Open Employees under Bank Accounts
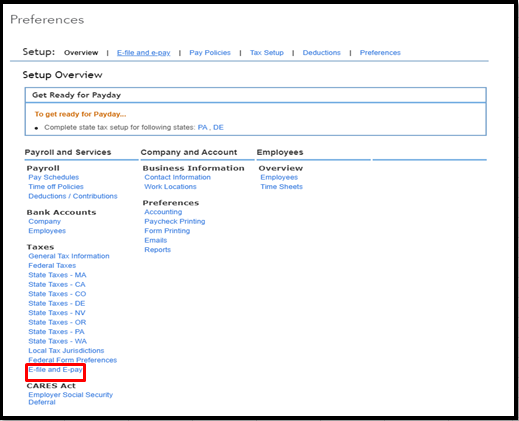Viewport: 519px width, 421px height. [x=47, y=231]
